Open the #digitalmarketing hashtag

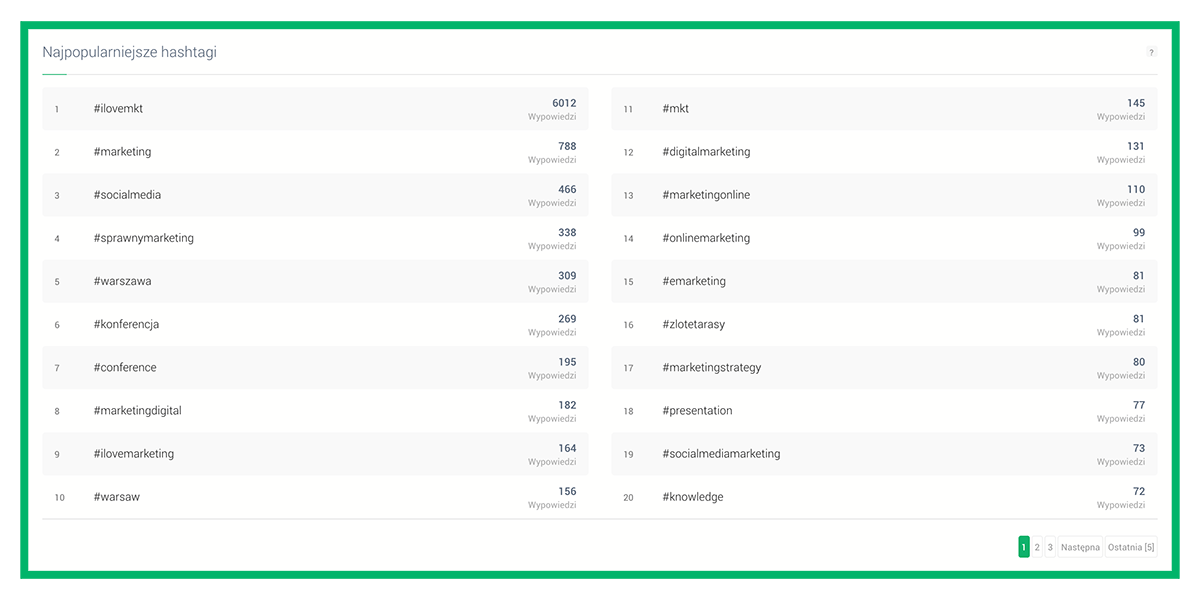pos(706,152)
